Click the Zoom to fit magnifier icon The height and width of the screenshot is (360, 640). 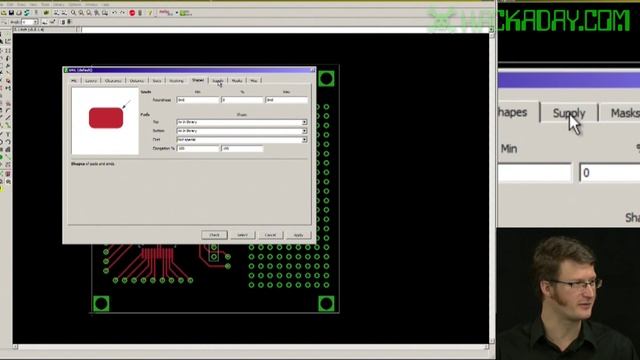[73, 13]
